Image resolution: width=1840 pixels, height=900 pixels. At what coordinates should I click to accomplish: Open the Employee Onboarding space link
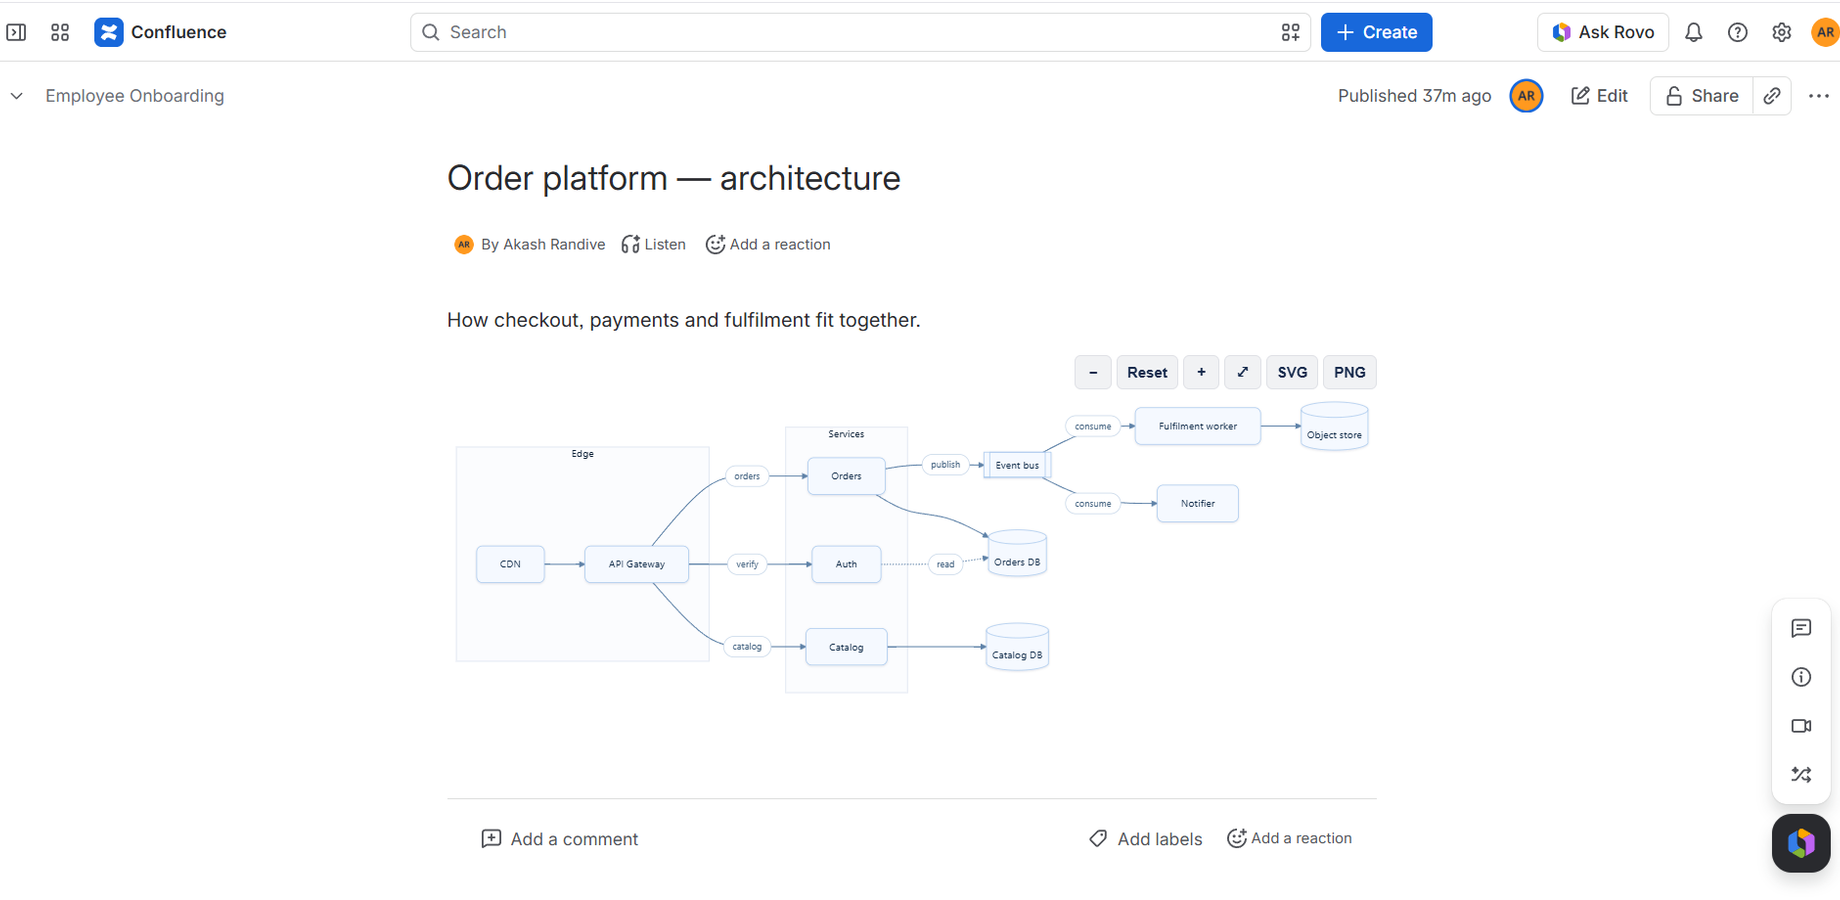click(x=135, y=96)
